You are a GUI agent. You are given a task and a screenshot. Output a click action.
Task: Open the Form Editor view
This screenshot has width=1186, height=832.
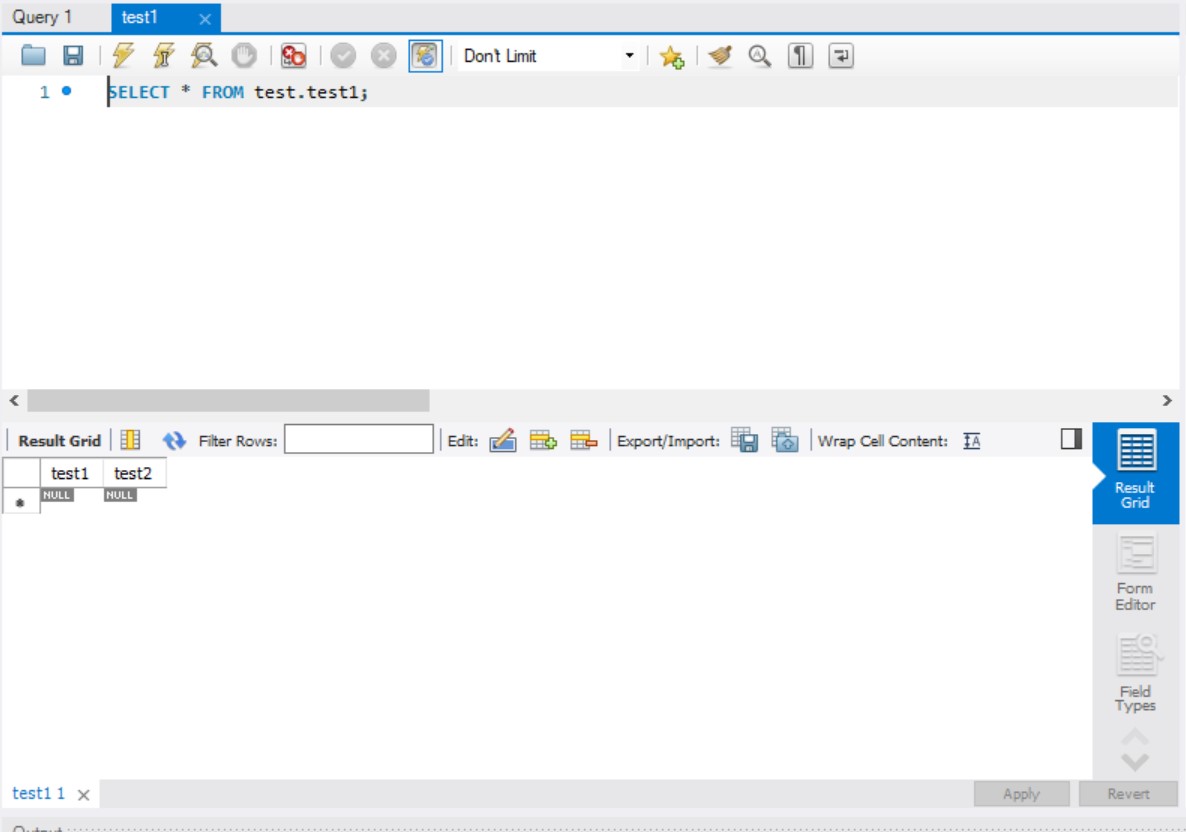coord(1135,573)
